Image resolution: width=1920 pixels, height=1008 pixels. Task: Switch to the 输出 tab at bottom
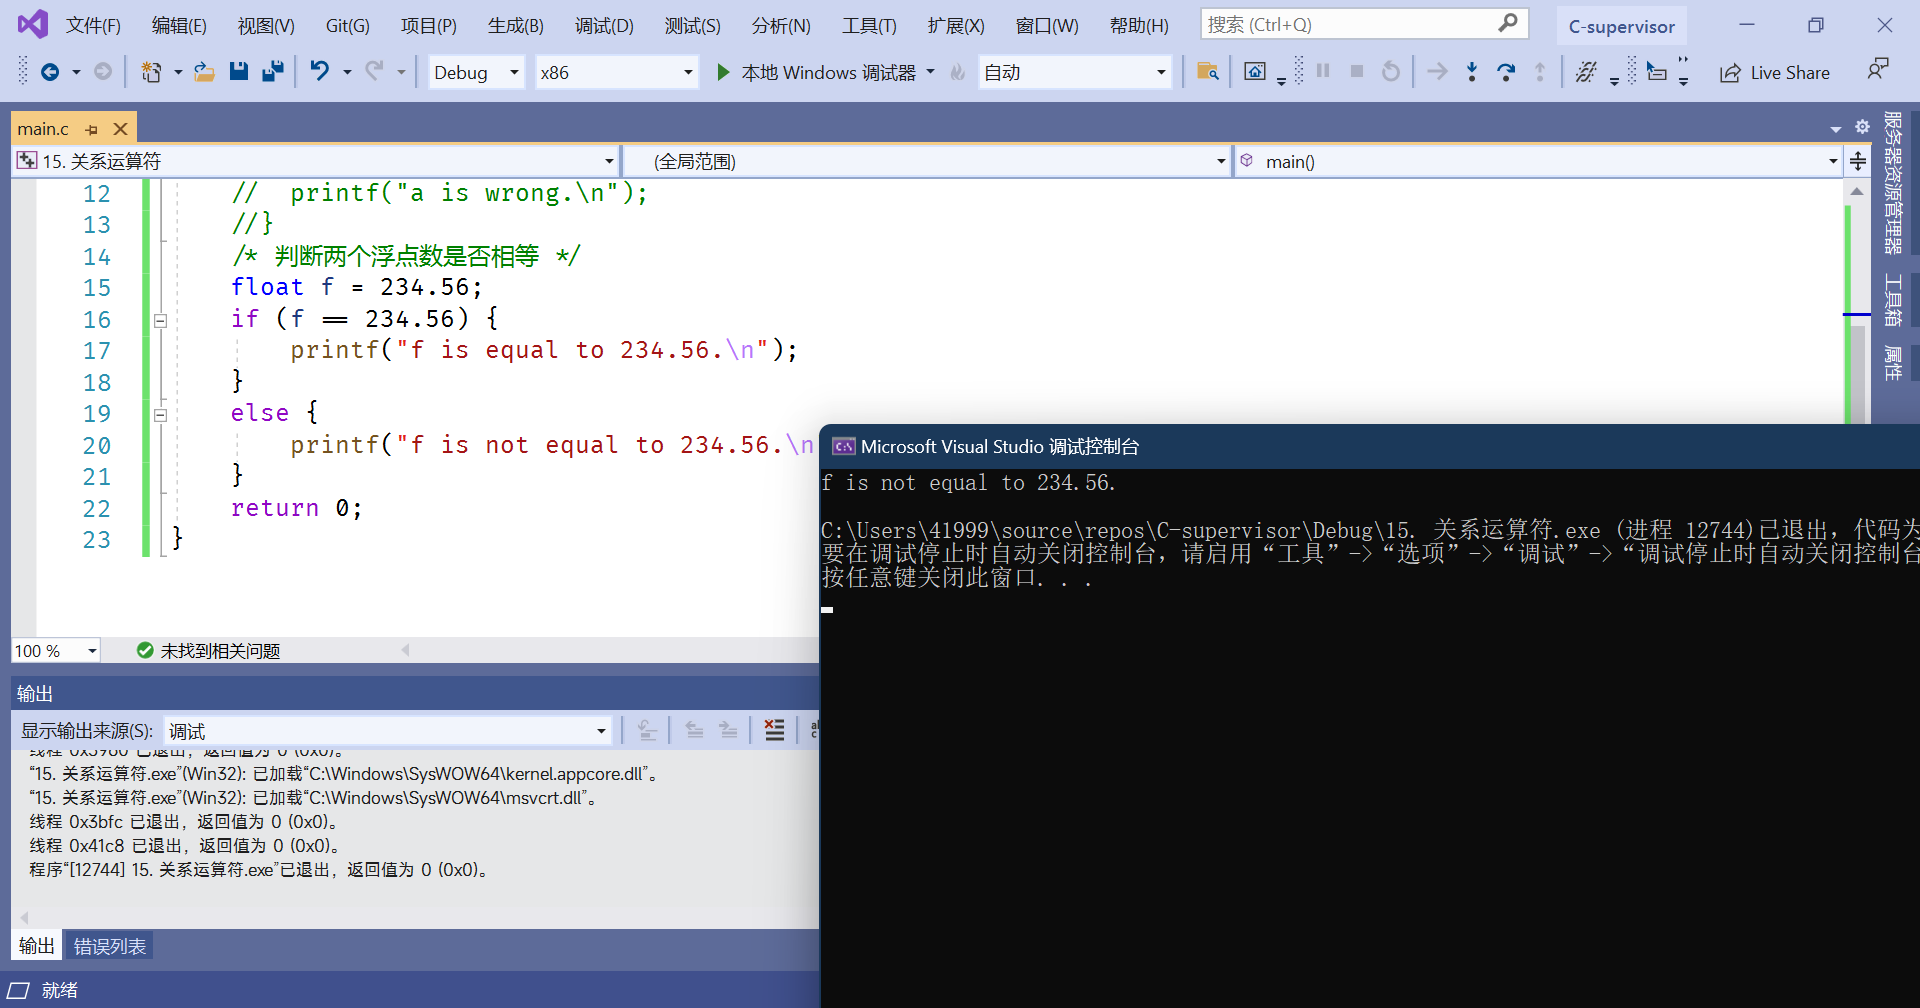pos(37,946)
